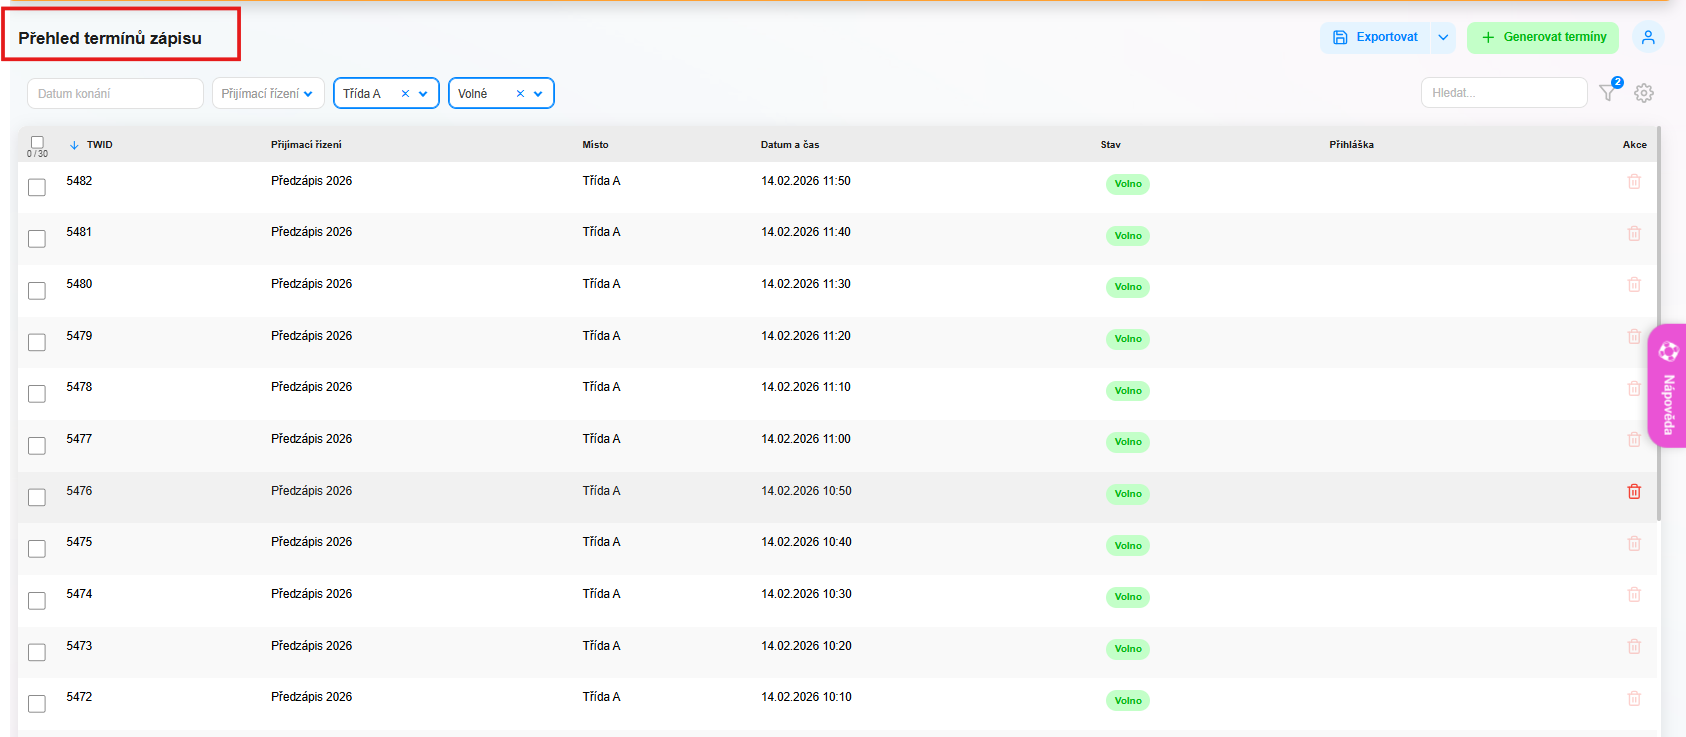This screenshot has width=1686, height=737.
Task: Clear the Třída A filter with X
Action: point(405,94)
